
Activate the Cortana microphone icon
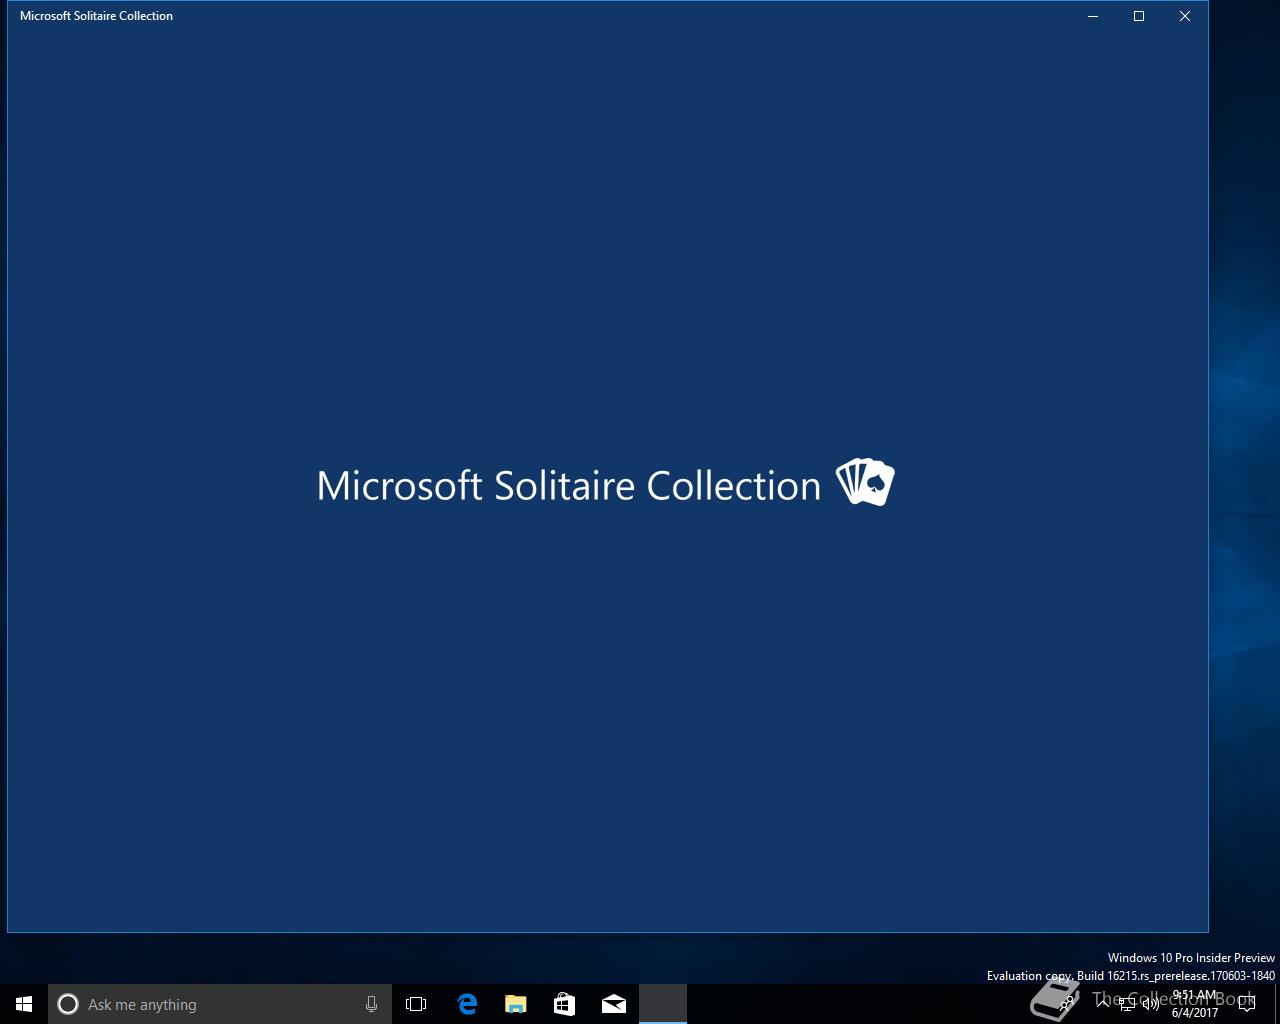click(x=371, y=1004)
